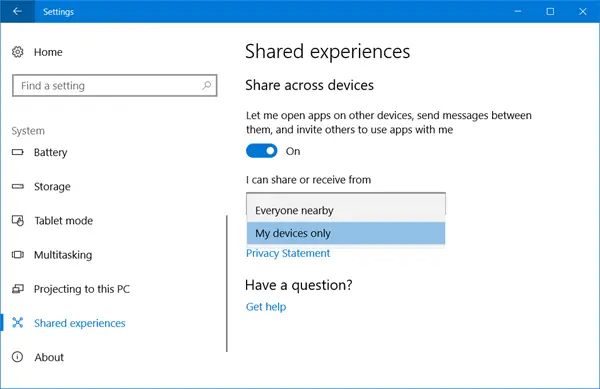
Task: Focus the Find a setting search box
Action: pos(114,85)
